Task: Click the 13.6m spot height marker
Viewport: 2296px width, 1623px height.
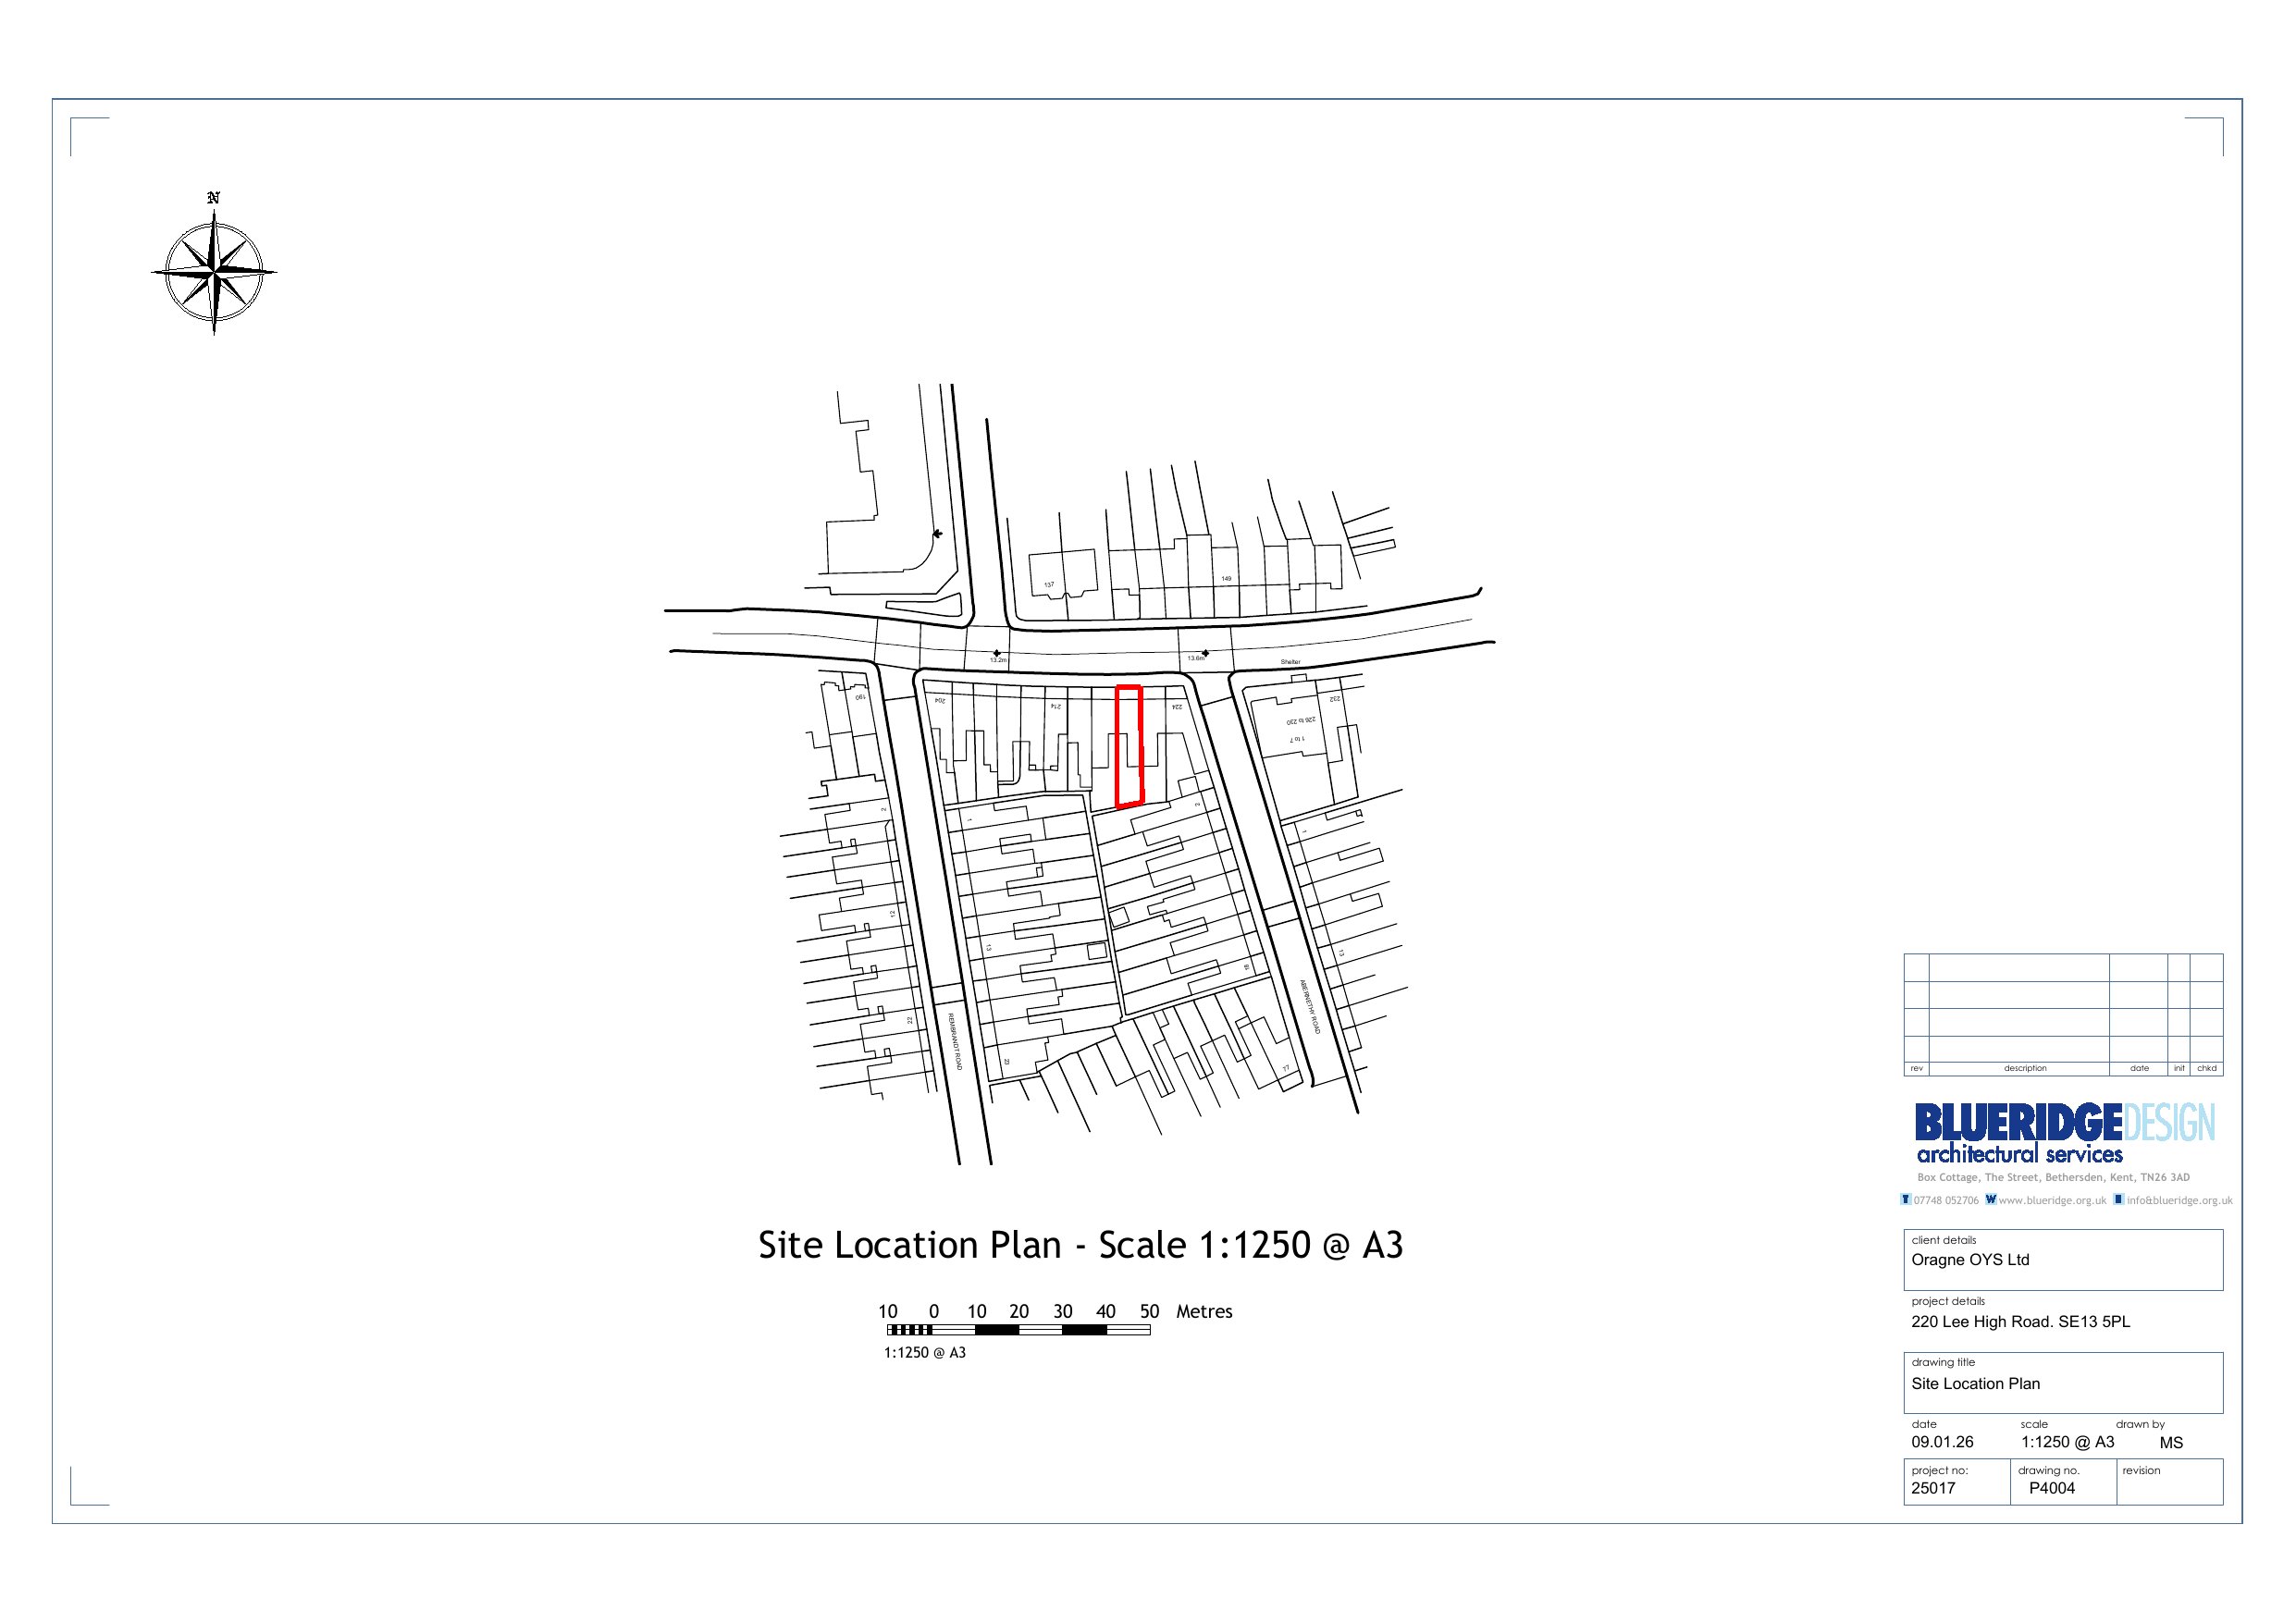Action: pyautogui.click(x=1205, y=653)
